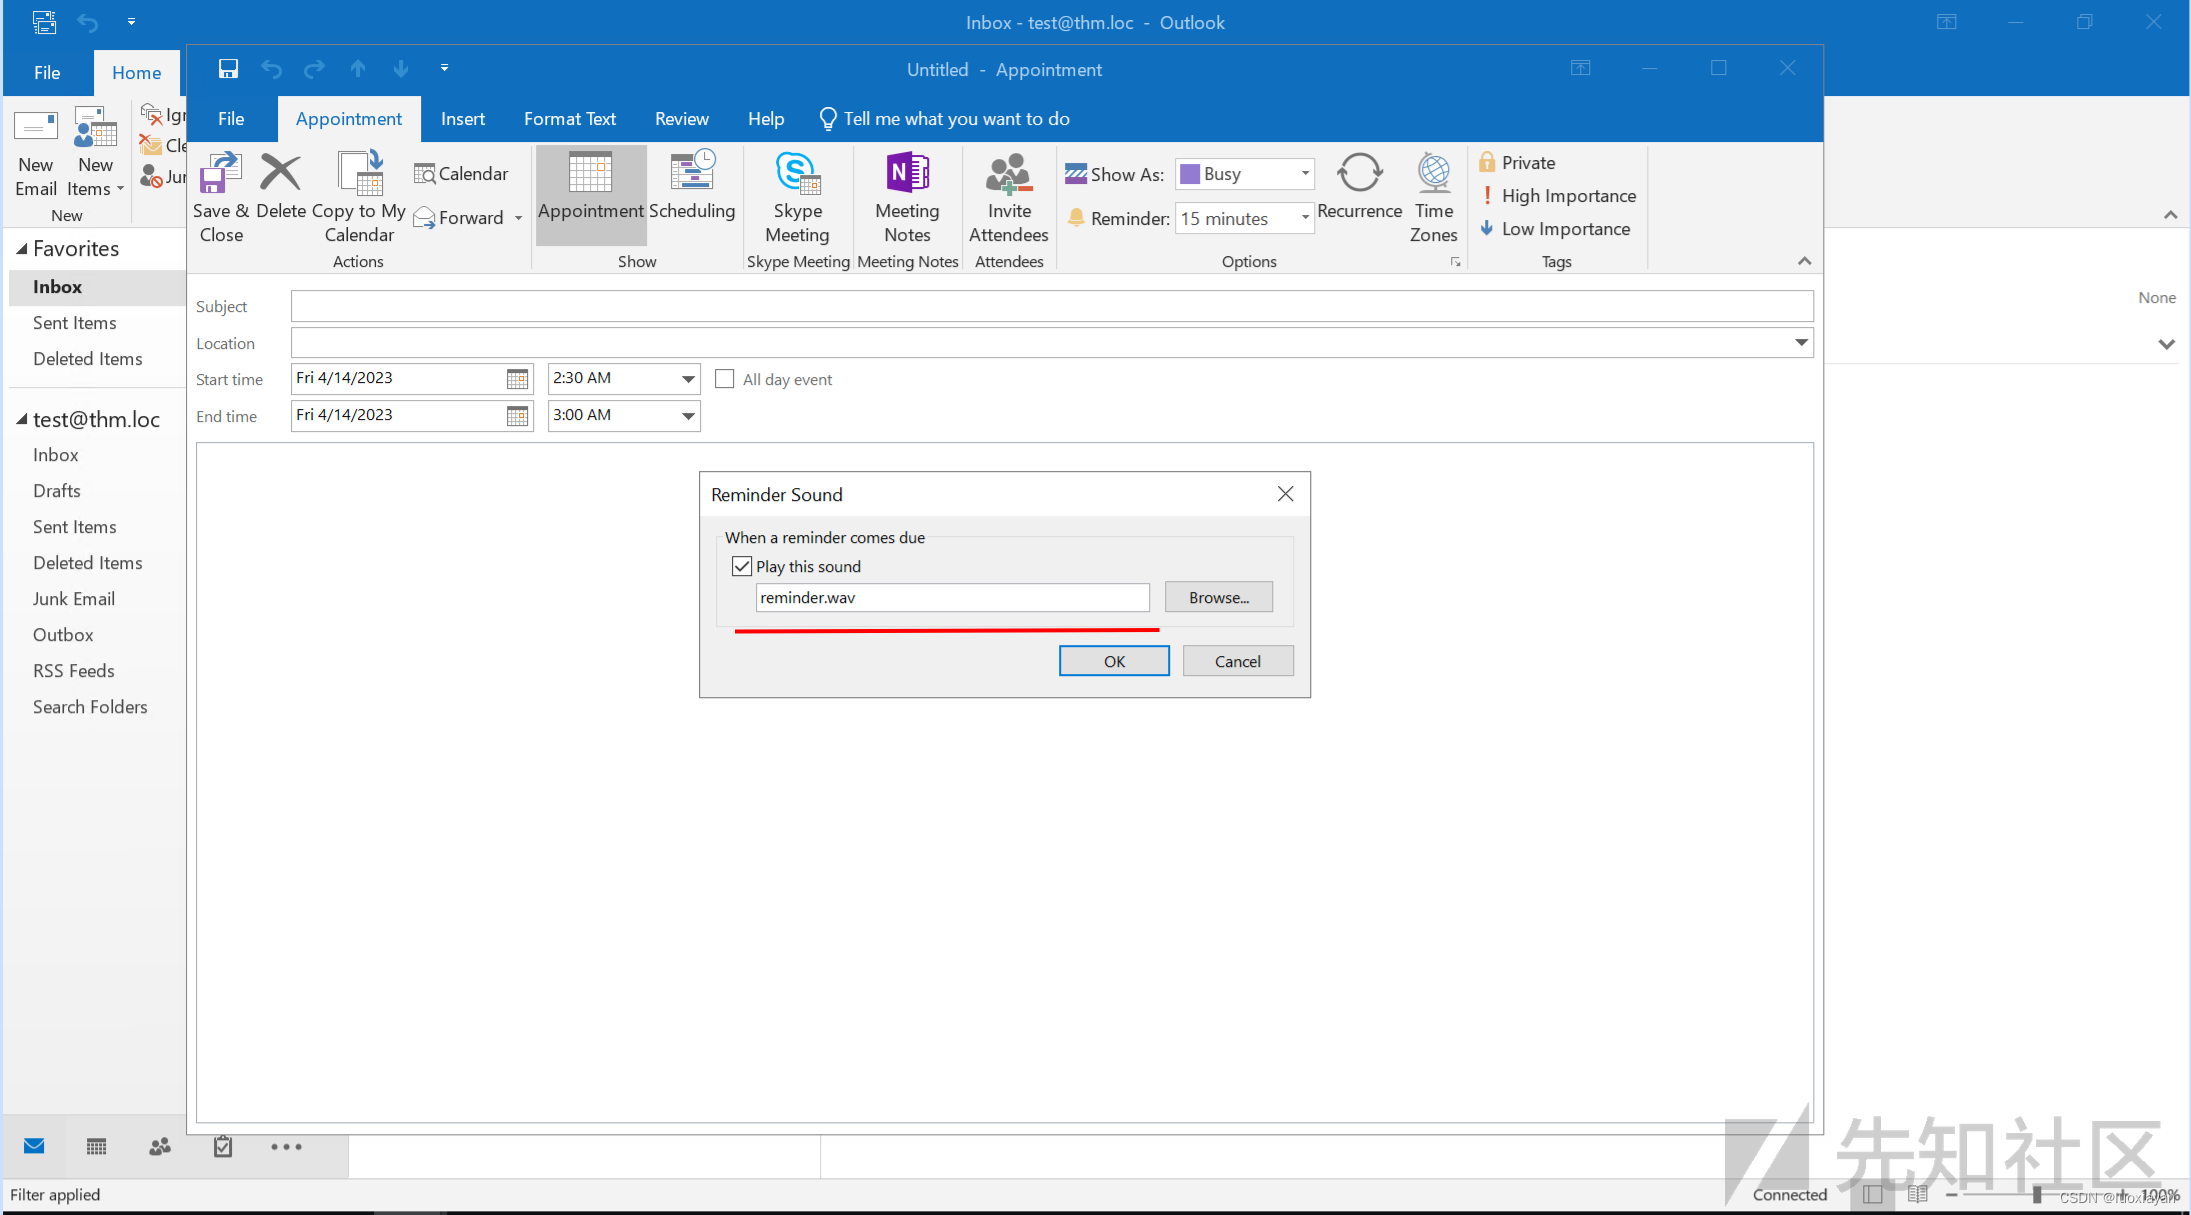Viewport: 2191px width, 1215px height.
Task: Open Skype Meeting icon
Action: pyautogui.click(x=797, y=173)
